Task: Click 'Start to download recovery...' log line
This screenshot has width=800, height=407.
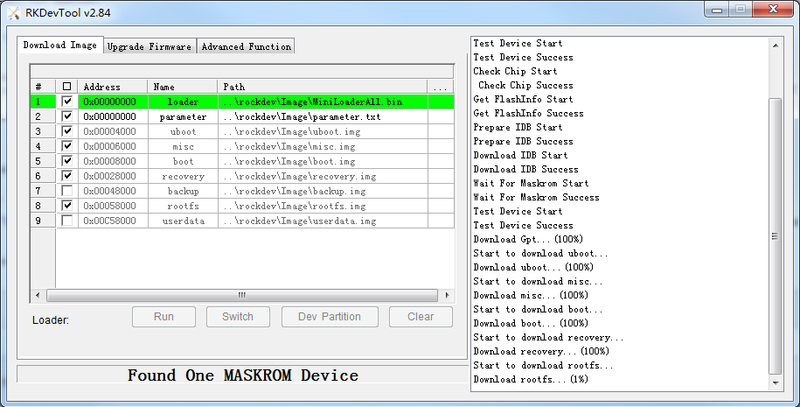Action: [x=548, y=338]
